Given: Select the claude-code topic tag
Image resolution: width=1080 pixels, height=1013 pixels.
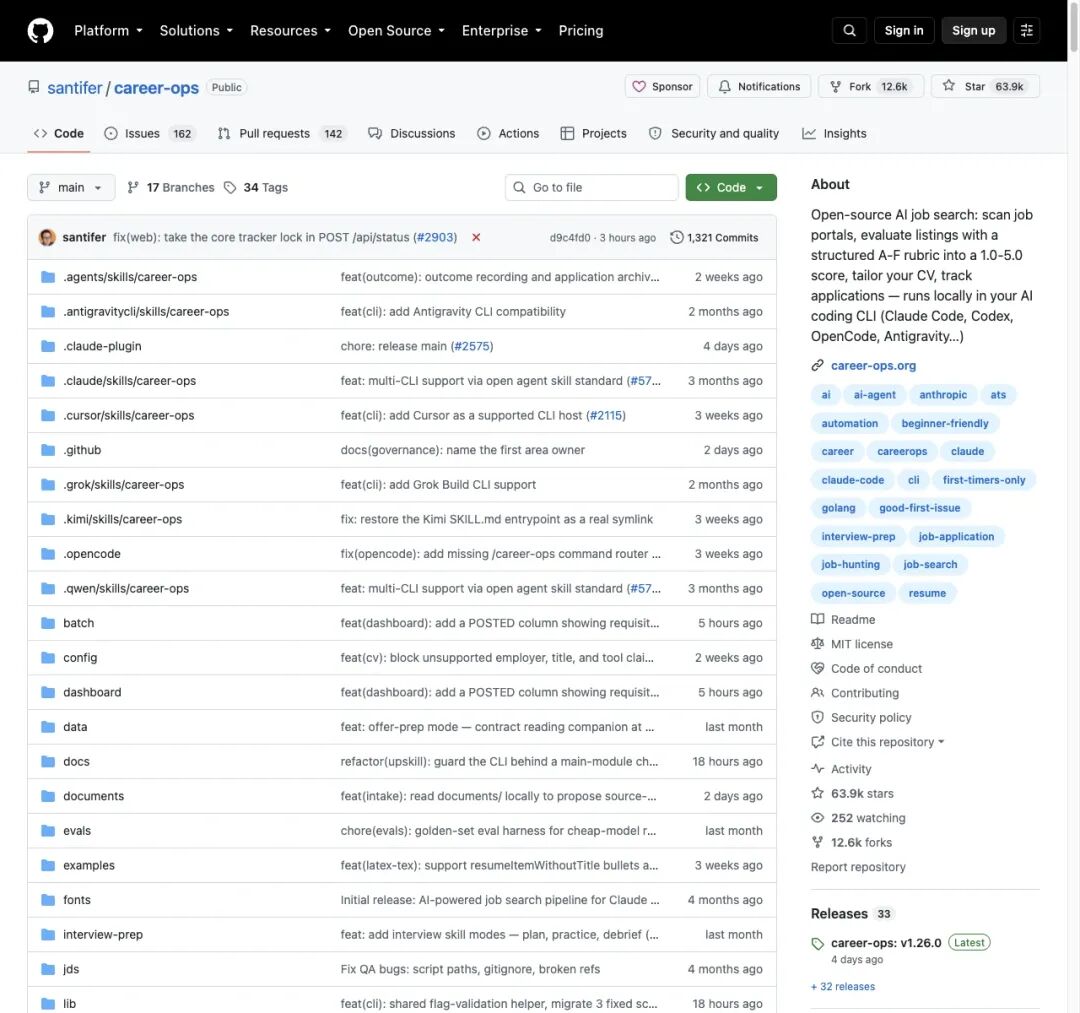Looking at the screenshot, I should click(x=853, y=480).
